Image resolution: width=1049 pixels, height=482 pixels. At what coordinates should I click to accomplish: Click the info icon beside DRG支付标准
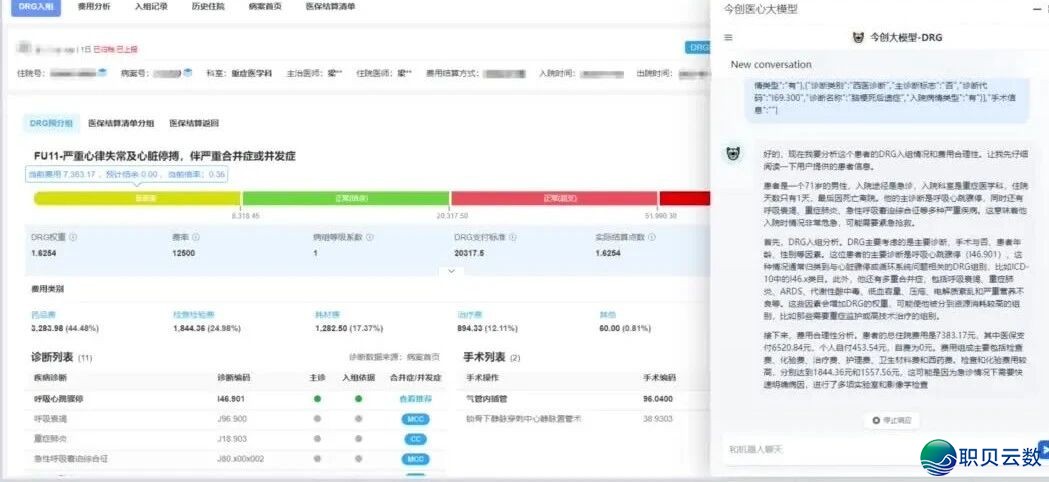point(508,238)
